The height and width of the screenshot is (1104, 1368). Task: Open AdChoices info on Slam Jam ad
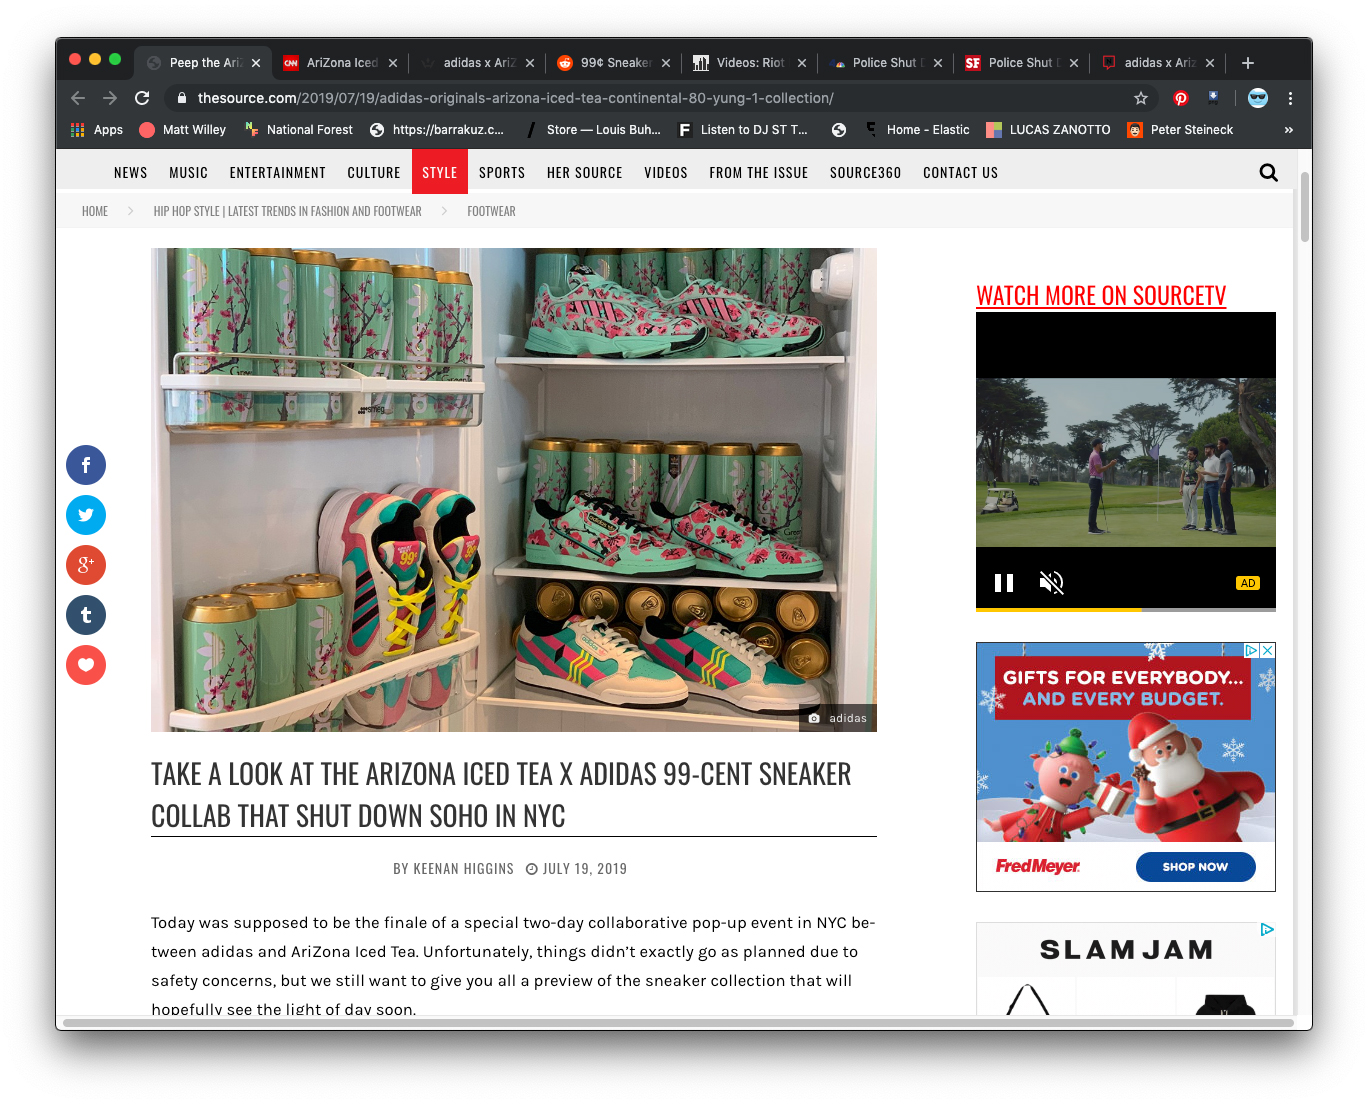[x=1267, y=930]
